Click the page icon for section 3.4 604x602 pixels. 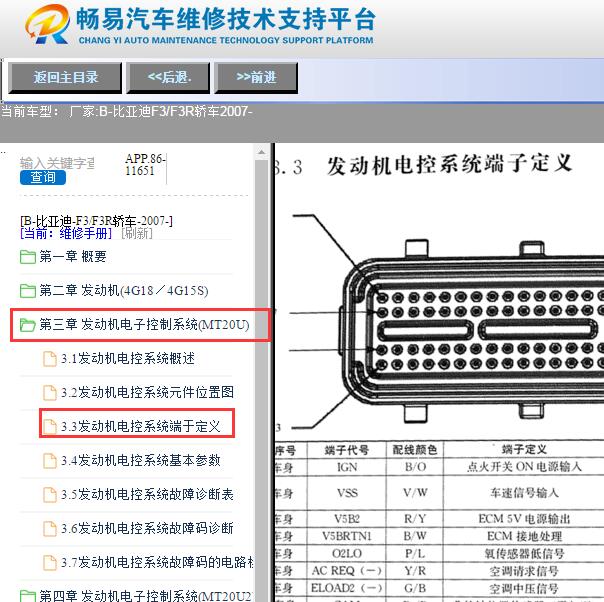(x=50, y=461)
